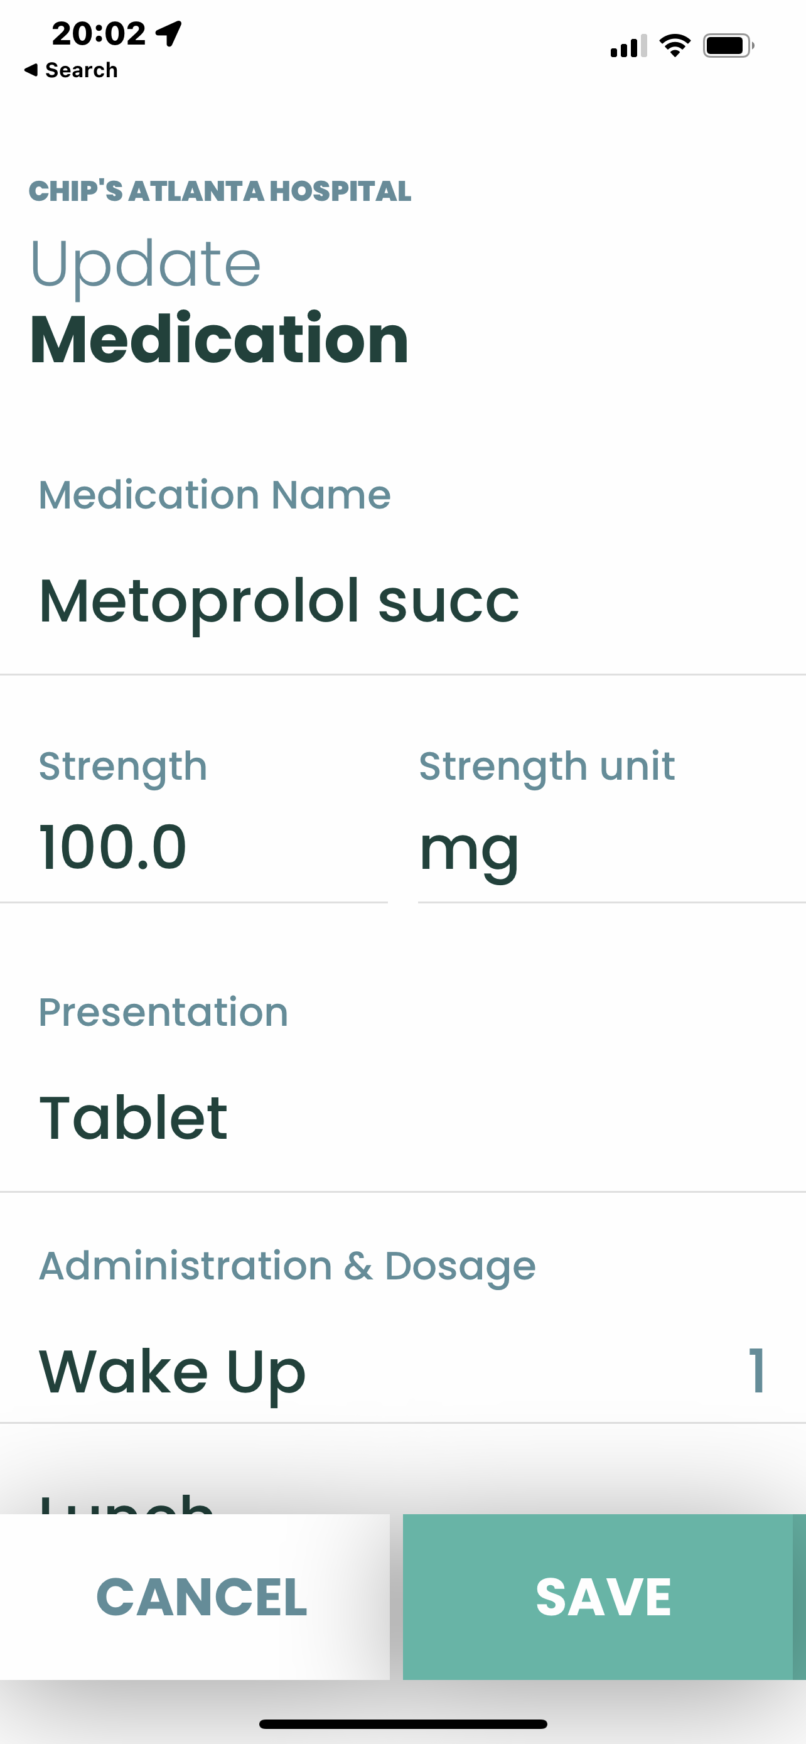Image resolution: width=806 pixels, height=1744 pixels.
Task: Edit the Strength value 100.0
Action: [113, 848]
